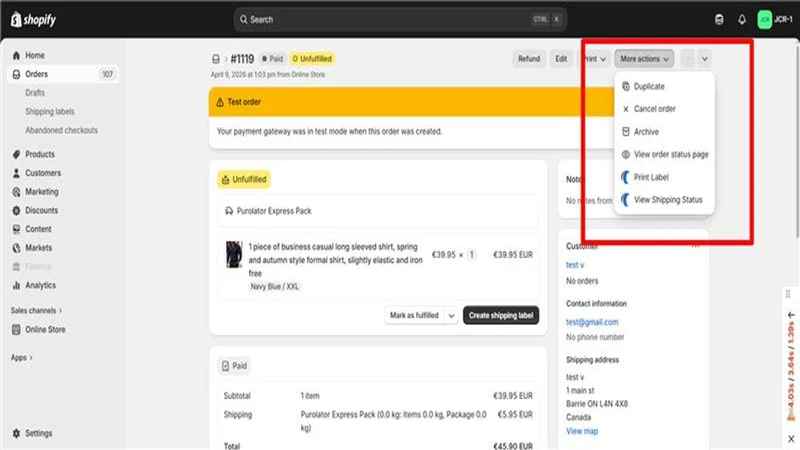Click the Marketing target icon

(x=16, y=192)
